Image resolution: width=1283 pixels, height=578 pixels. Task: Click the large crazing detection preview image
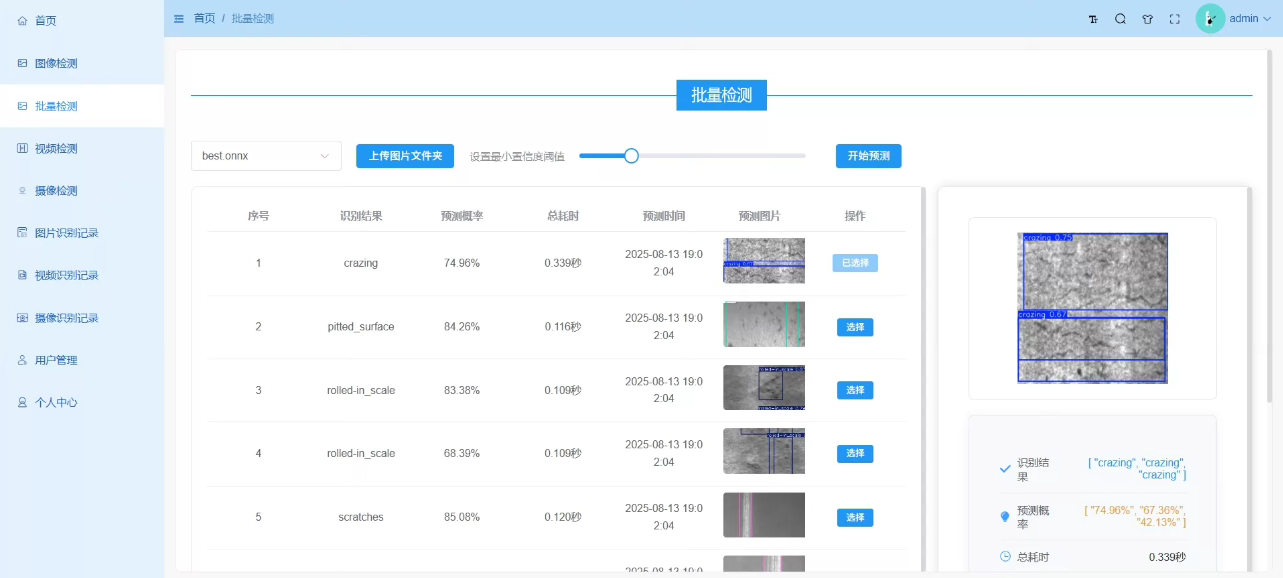coord(1092,308)
